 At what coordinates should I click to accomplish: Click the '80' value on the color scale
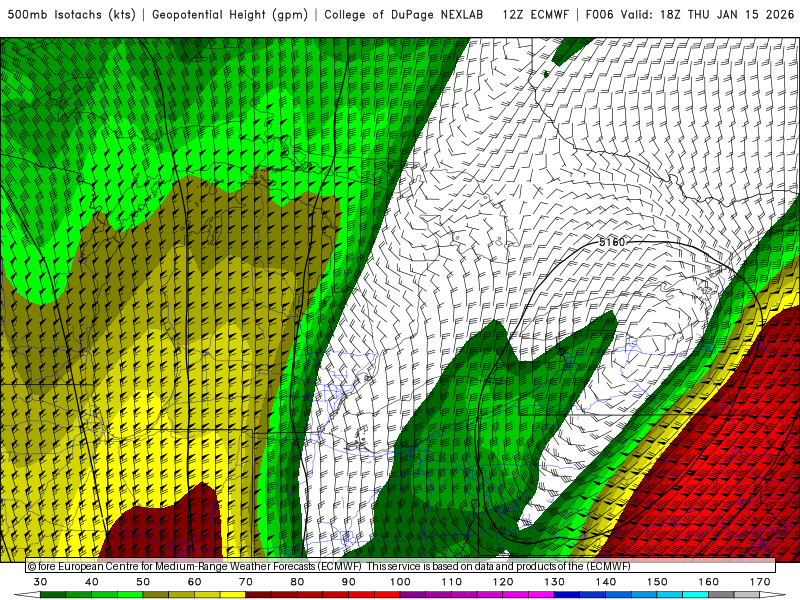click(x=297, y=582)
